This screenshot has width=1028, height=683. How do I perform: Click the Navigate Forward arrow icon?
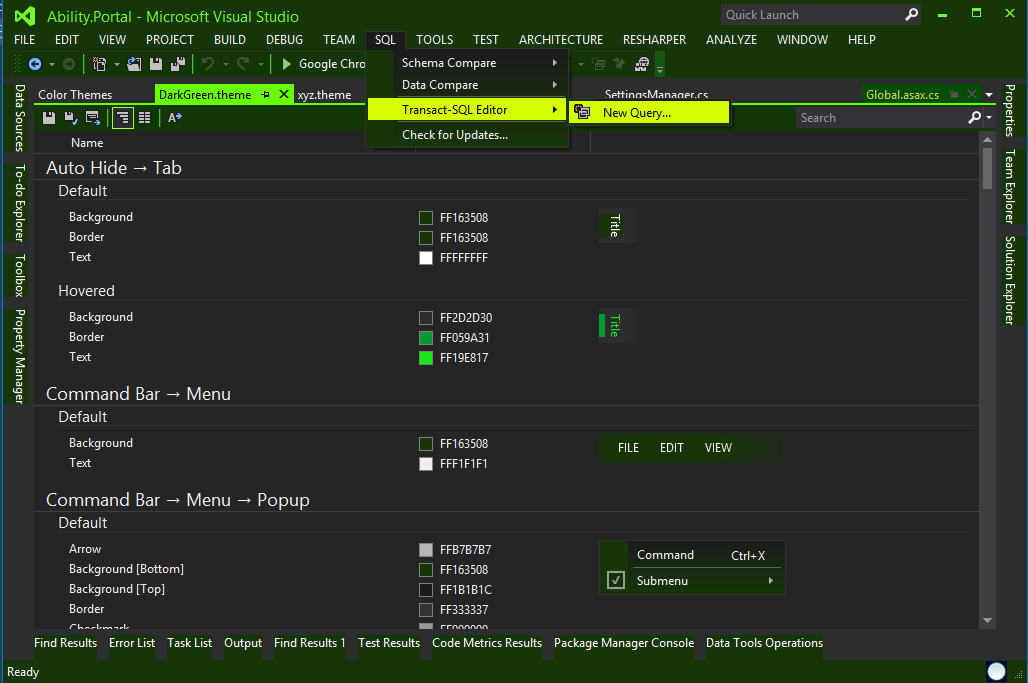tap(69, 64)
